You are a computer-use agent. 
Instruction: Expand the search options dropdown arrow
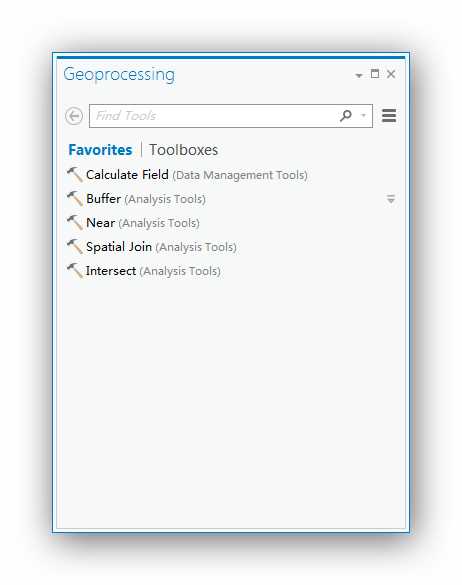click(363, 116)
